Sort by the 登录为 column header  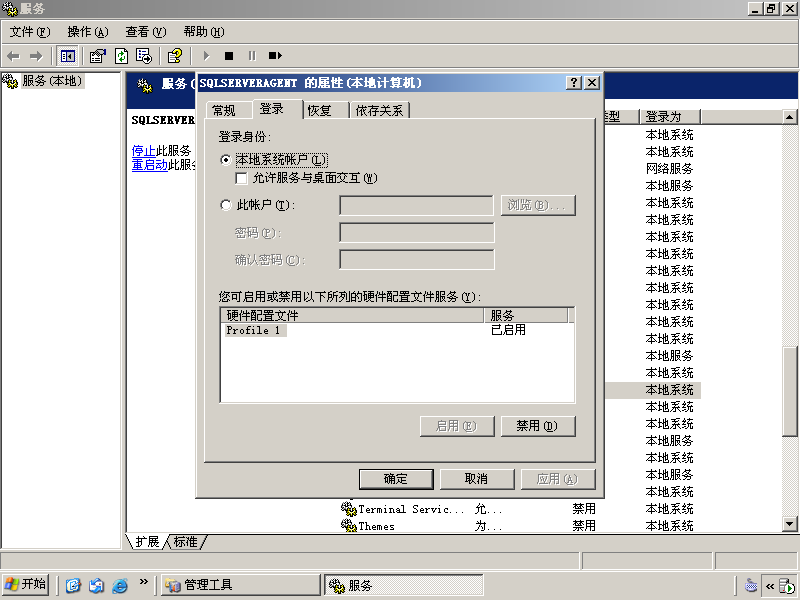(x=669, y=116)
